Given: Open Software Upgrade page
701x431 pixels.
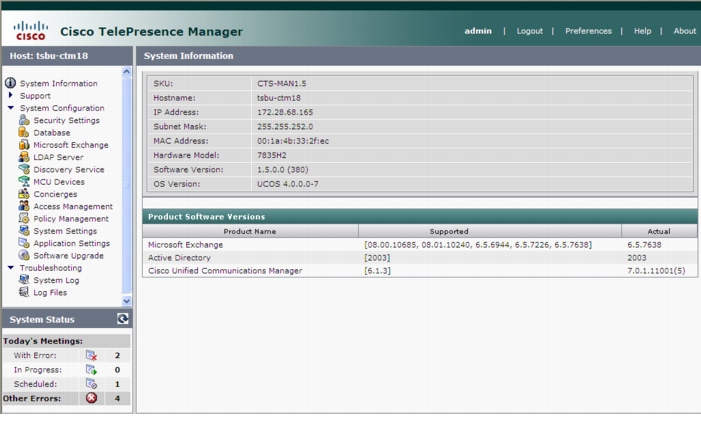Looking at the screenshot, I should [69, 255].
